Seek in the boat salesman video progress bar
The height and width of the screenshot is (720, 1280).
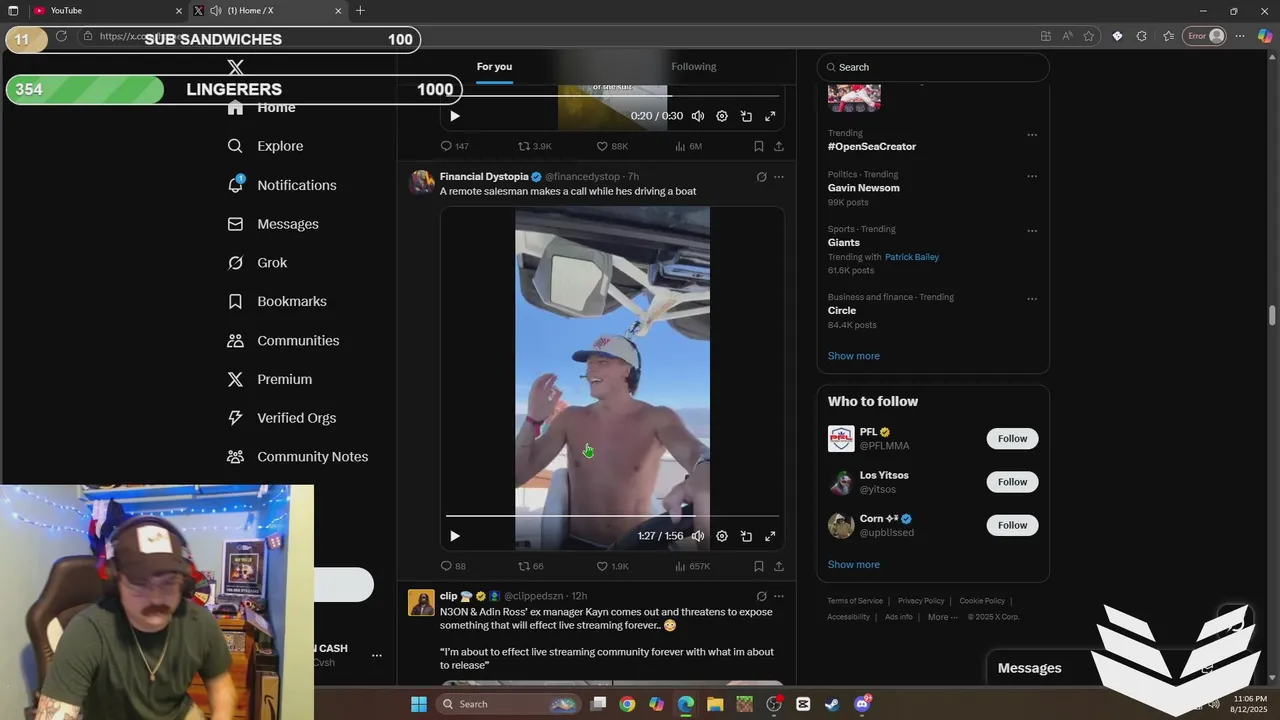[612, 516]
